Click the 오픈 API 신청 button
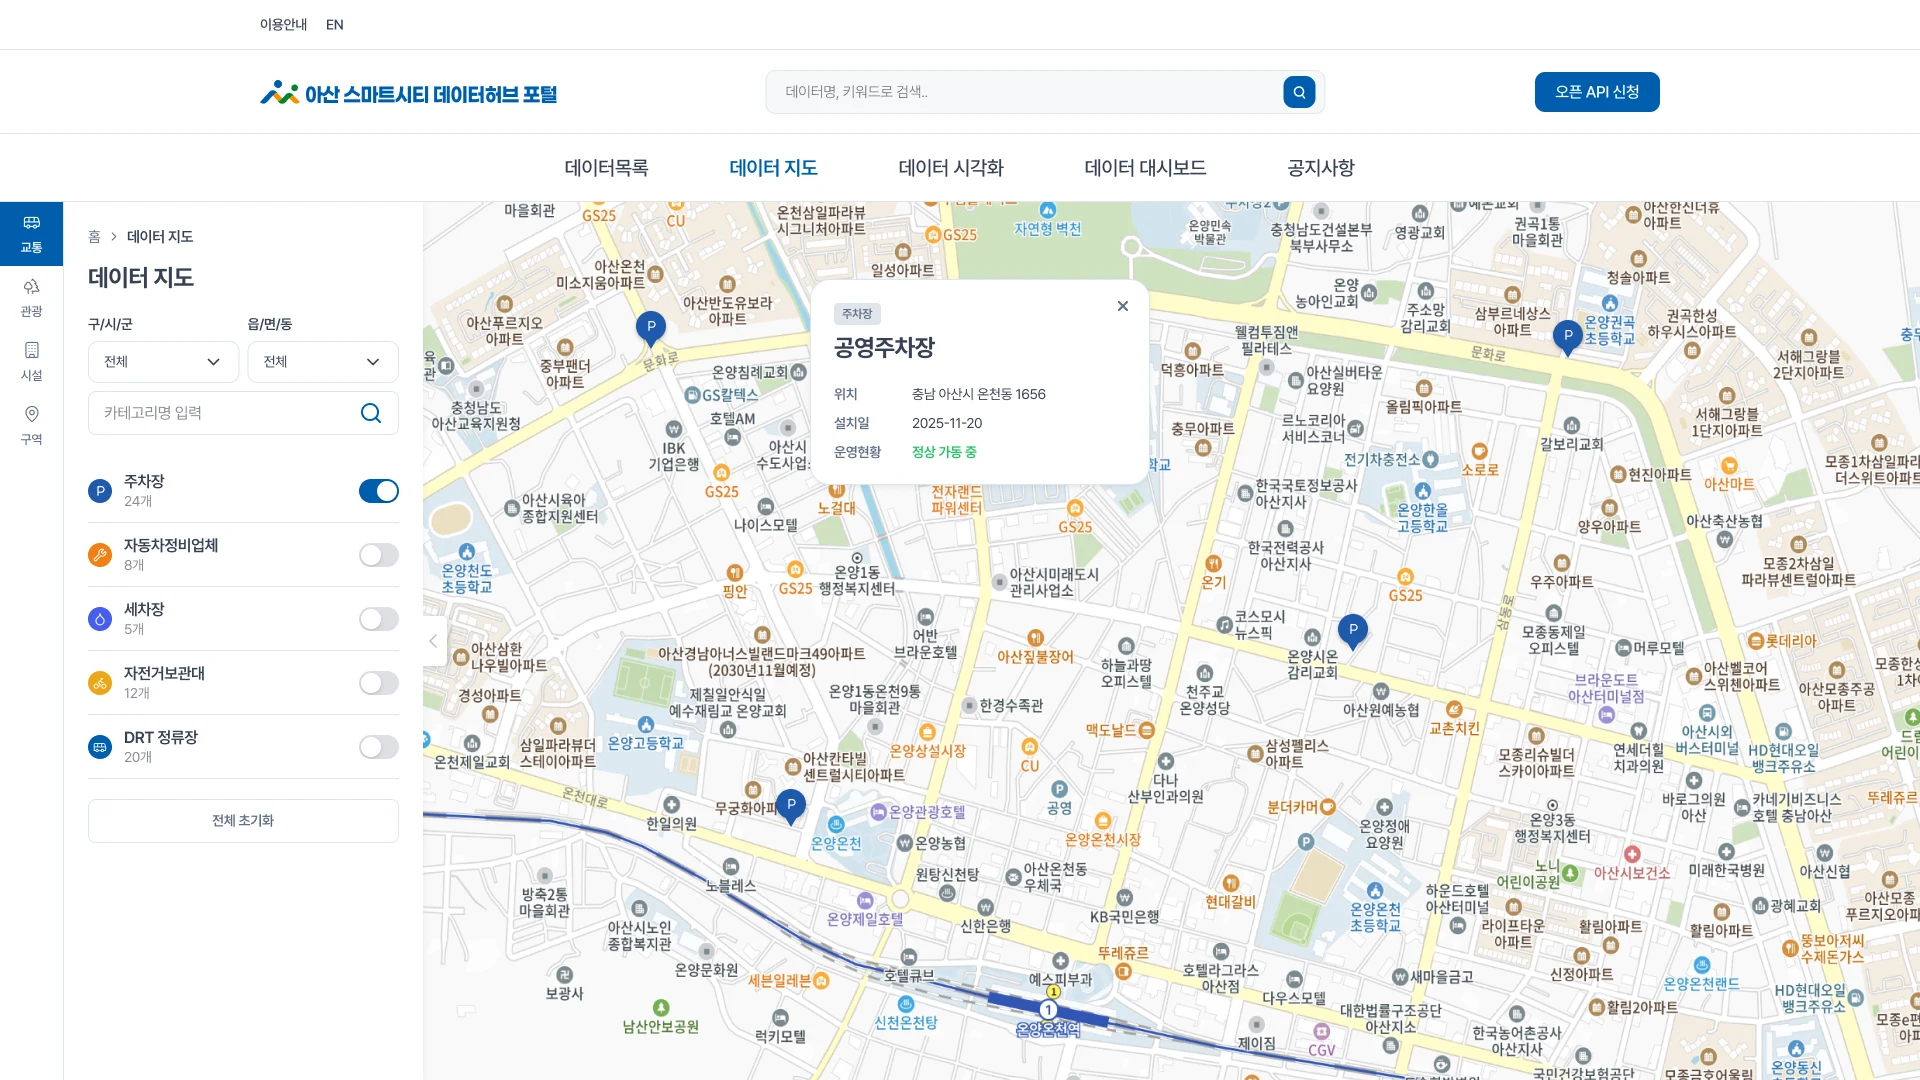 tap(1597, 92)
